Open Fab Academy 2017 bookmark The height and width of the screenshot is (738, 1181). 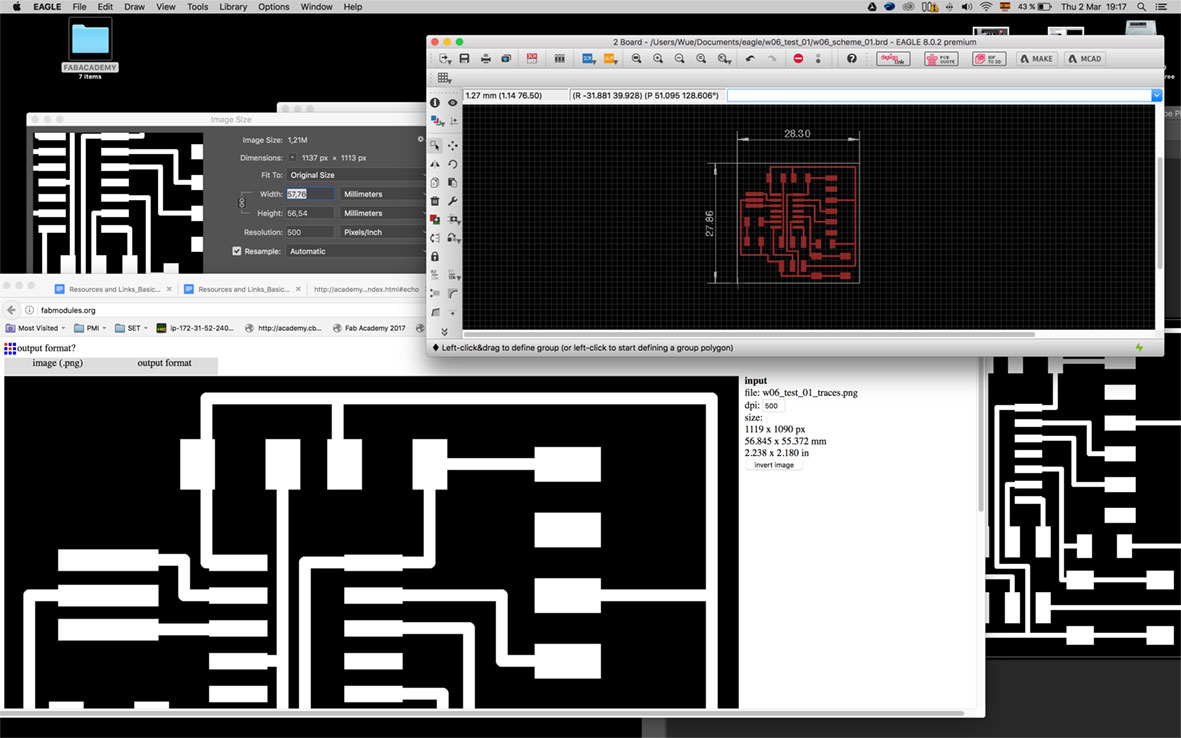coord(369,328)
